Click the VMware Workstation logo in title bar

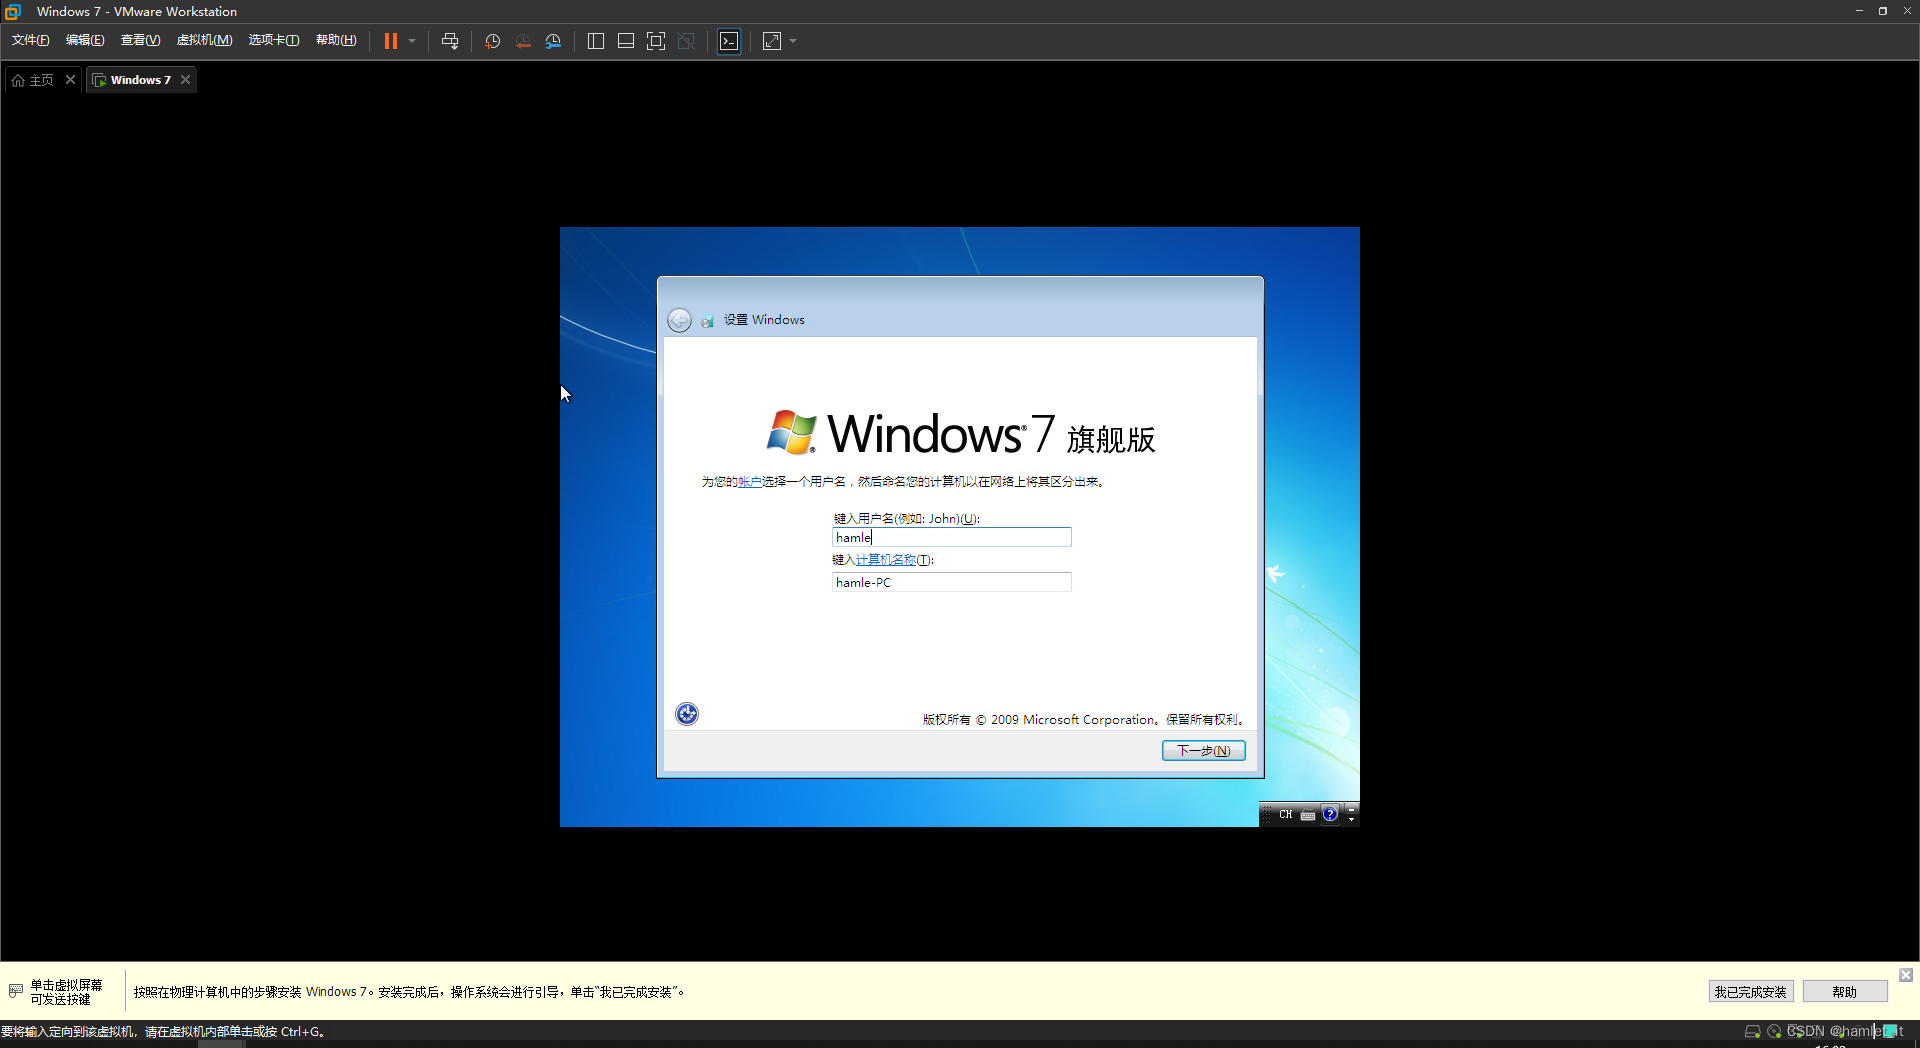tap(13, 11)
